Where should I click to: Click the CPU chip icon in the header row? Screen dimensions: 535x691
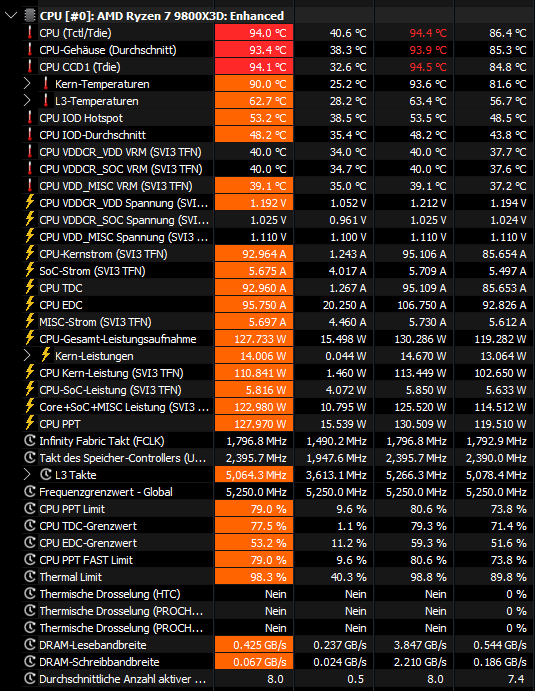30,16
